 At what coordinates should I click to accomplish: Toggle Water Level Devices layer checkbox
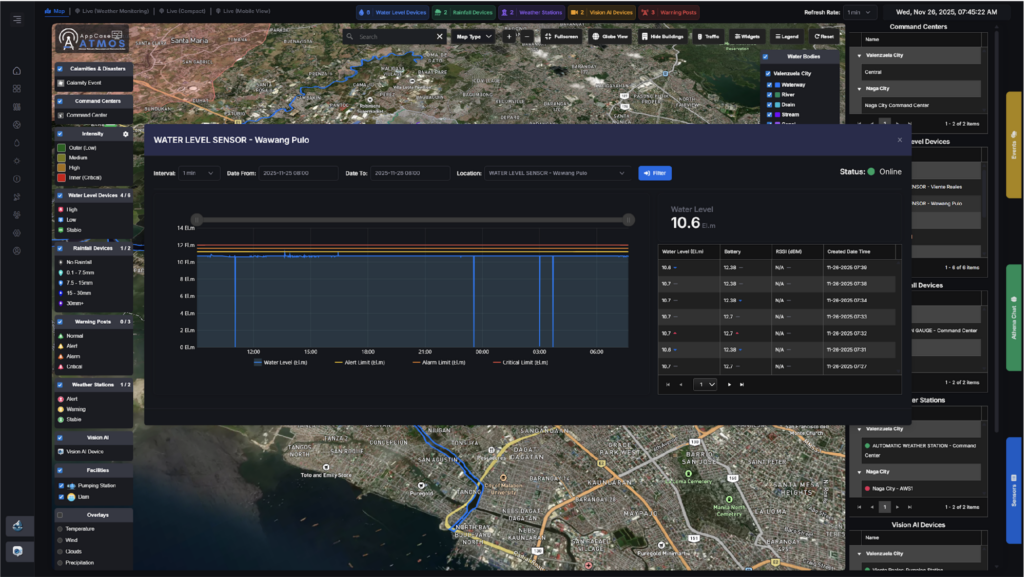59,195
